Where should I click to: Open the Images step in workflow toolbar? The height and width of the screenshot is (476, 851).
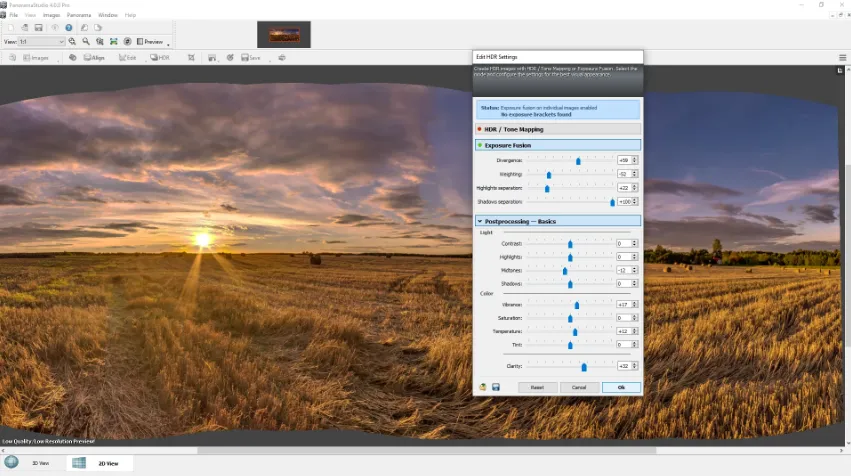[x=36, y=58]
